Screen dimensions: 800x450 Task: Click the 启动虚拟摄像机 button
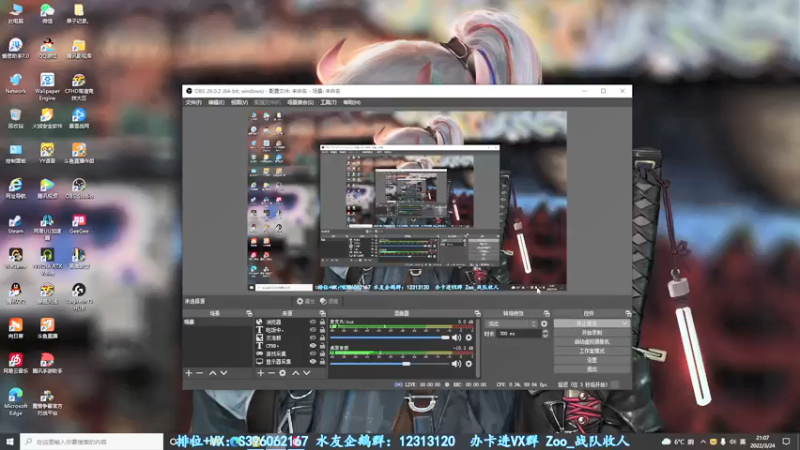(x=591, y=342)
